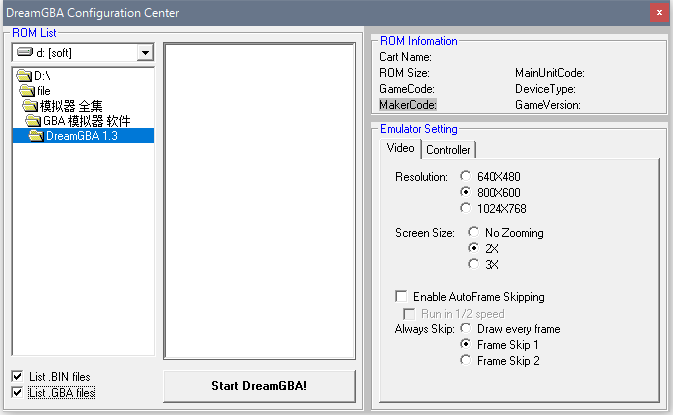
Task: Enable AutoFrame Skipping checkbox
Action: point(402,297)
